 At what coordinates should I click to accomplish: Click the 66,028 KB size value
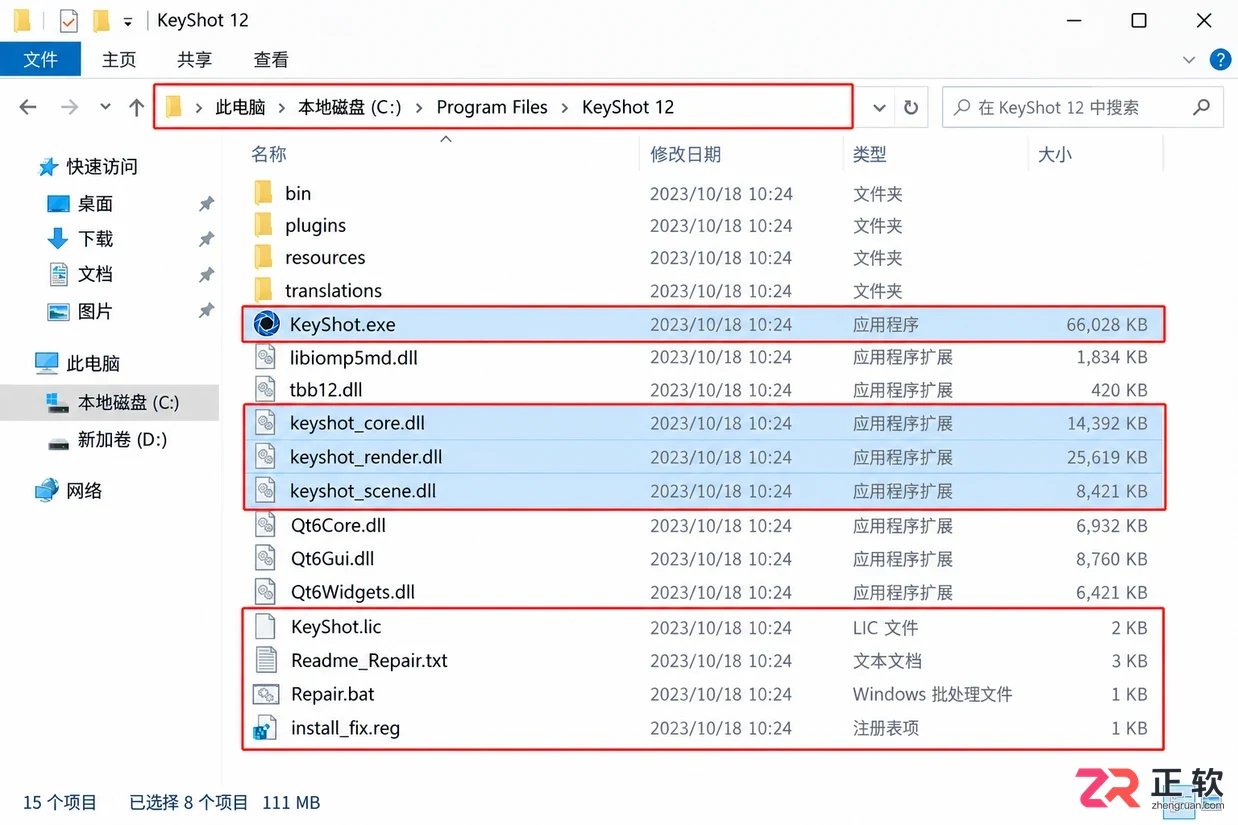1107,324
